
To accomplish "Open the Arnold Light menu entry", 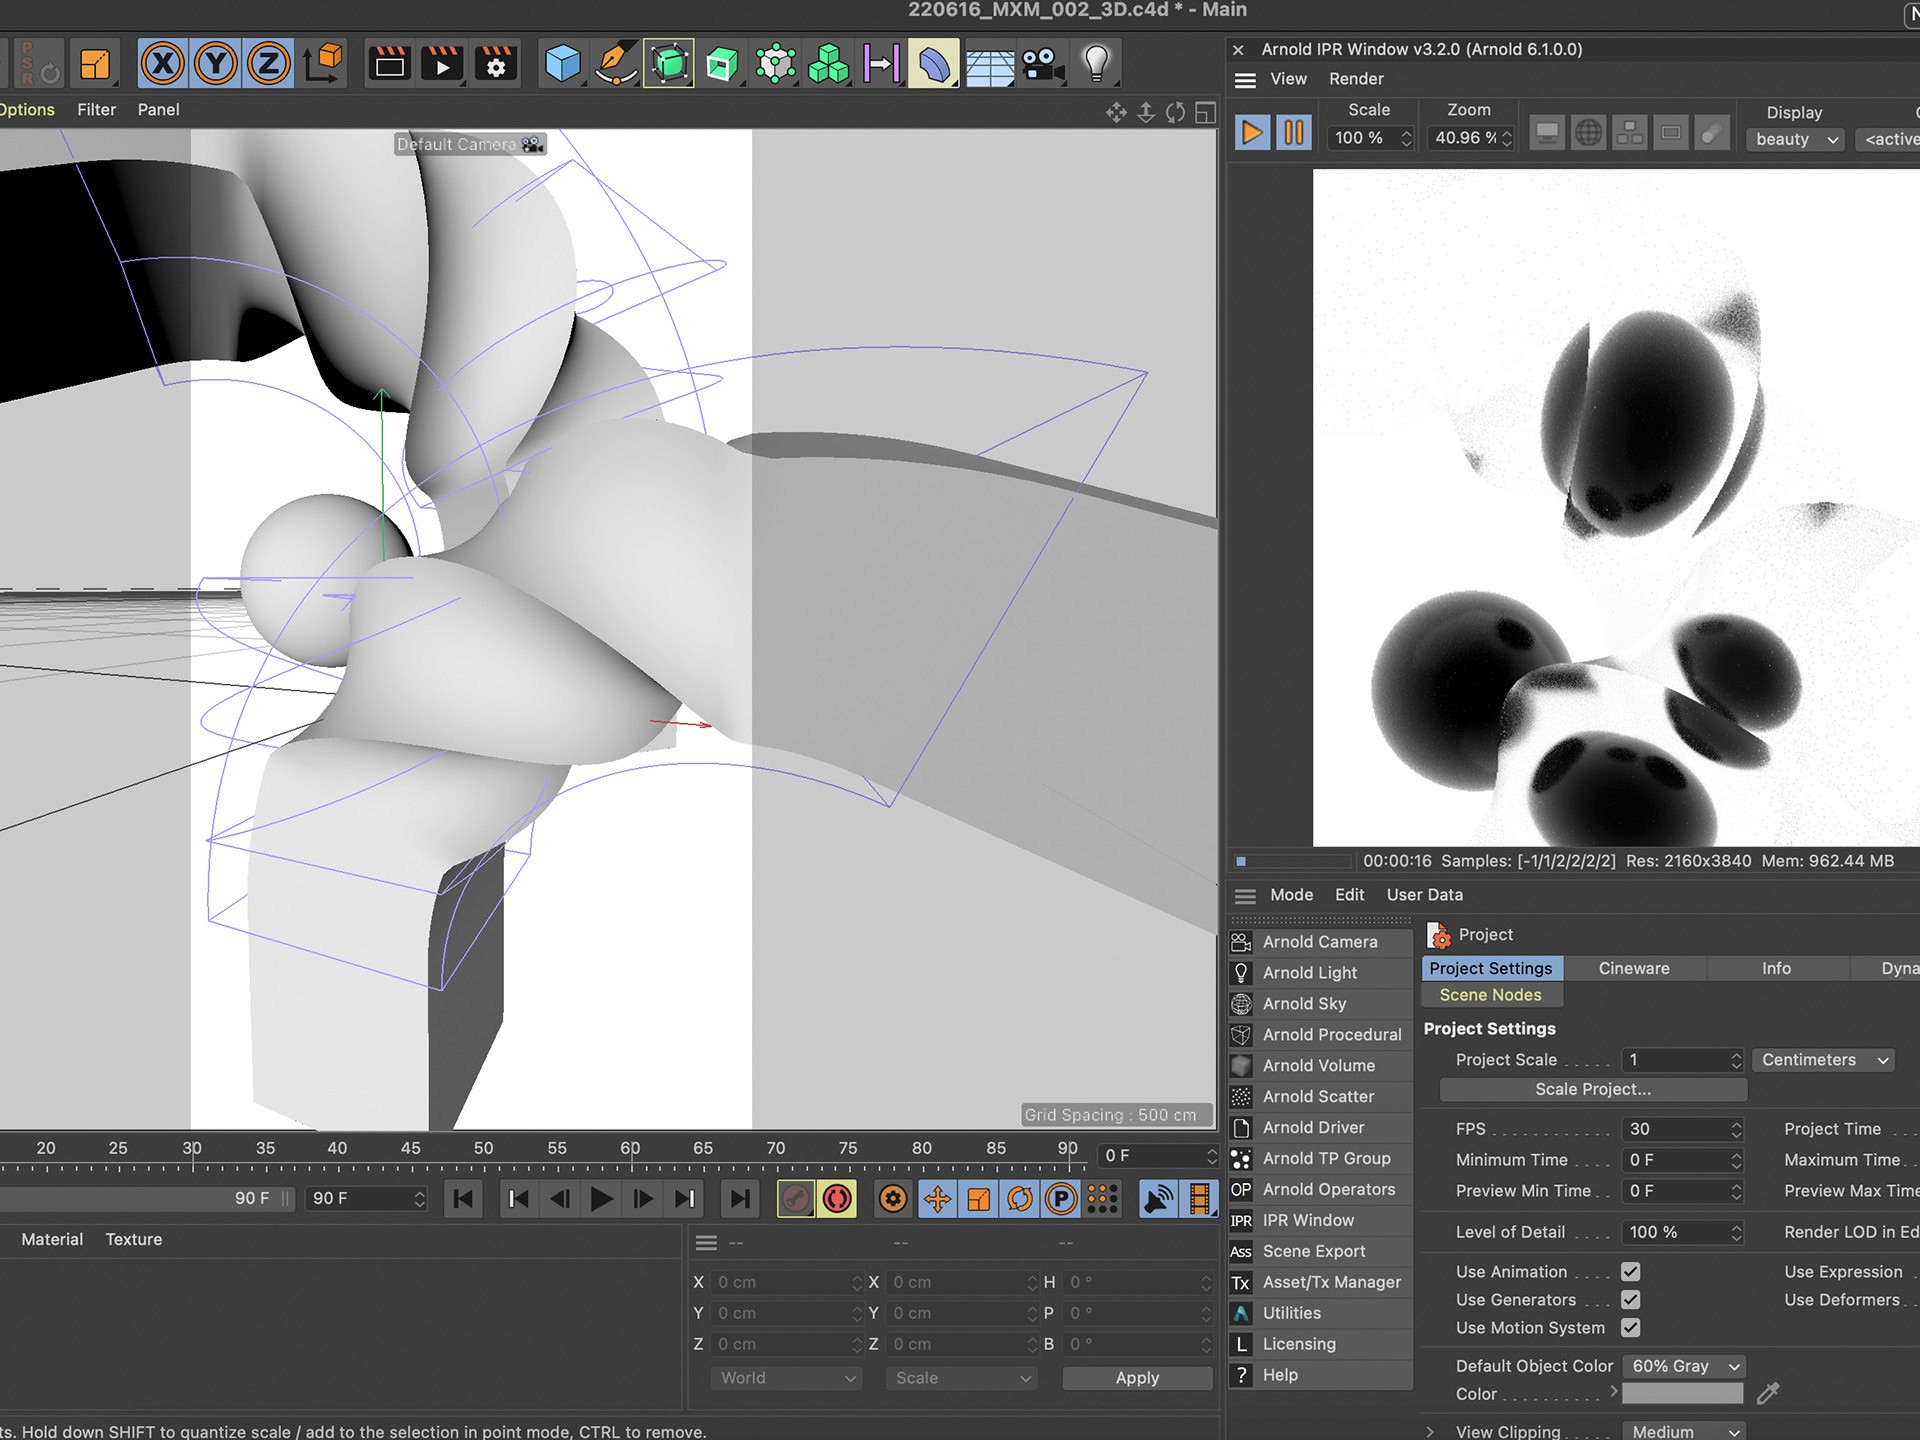I will [1309, 973].
